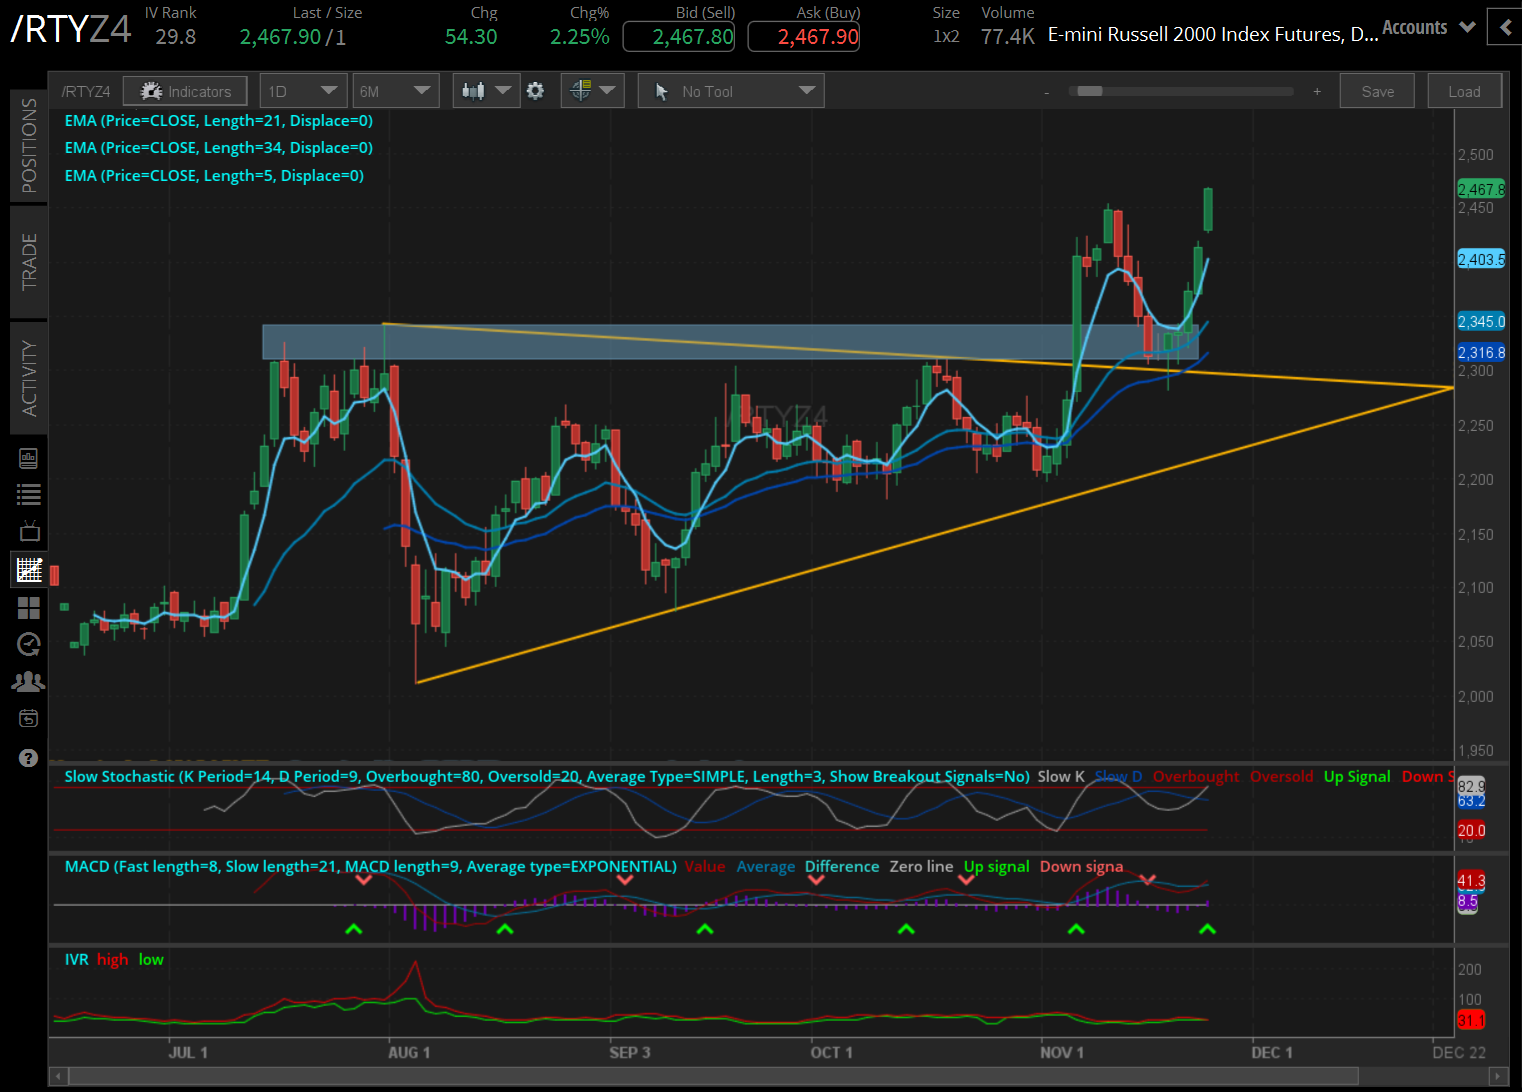Open the 1D aggregation period dropdown
1522x1092 pixels.
pyautogui.click(x=304, y=91)
